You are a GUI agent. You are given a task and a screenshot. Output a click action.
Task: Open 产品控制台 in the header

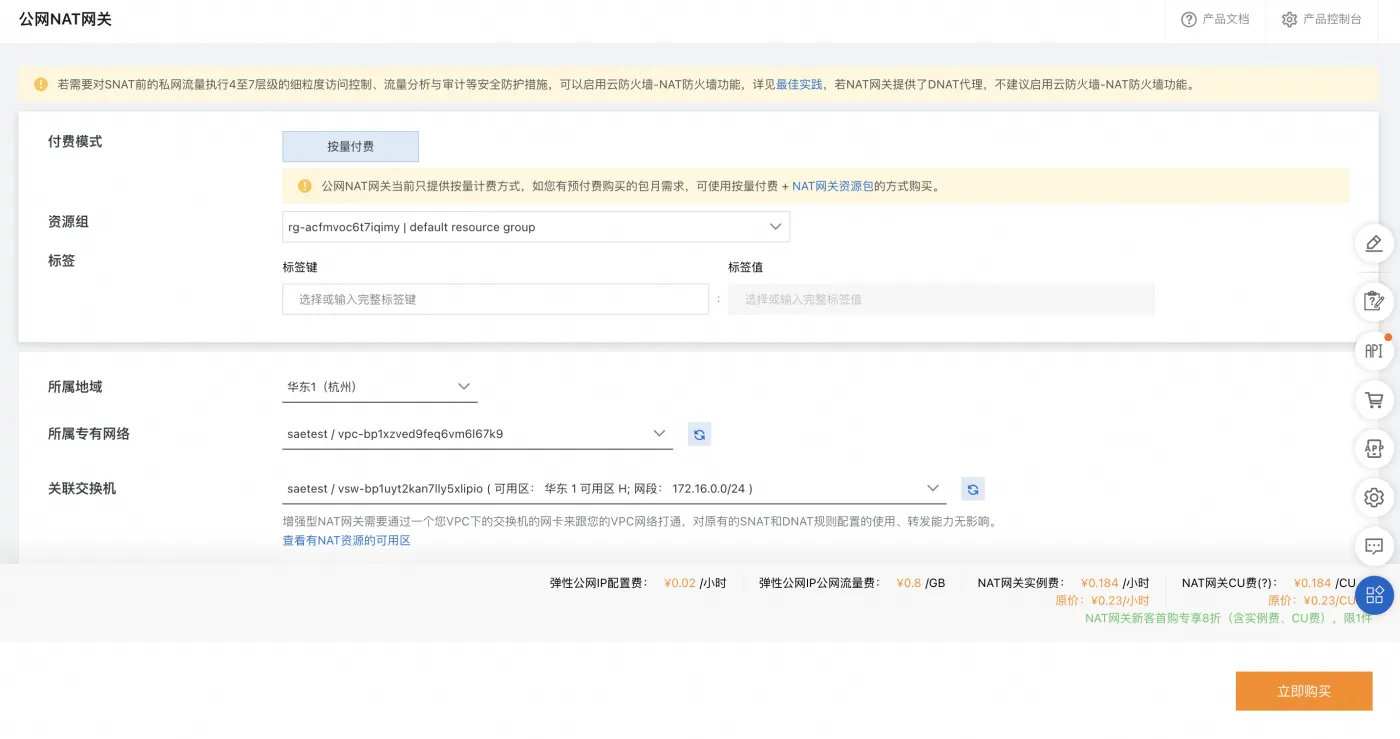click(1332, 19)
